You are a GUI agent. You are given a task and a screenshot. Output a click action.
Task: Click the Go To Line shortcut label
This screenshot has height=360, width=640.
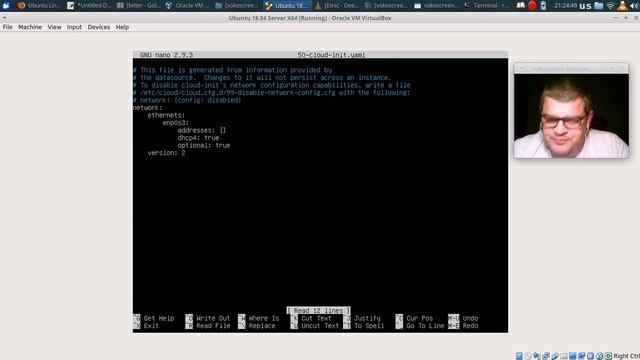[x=425, y=326]
